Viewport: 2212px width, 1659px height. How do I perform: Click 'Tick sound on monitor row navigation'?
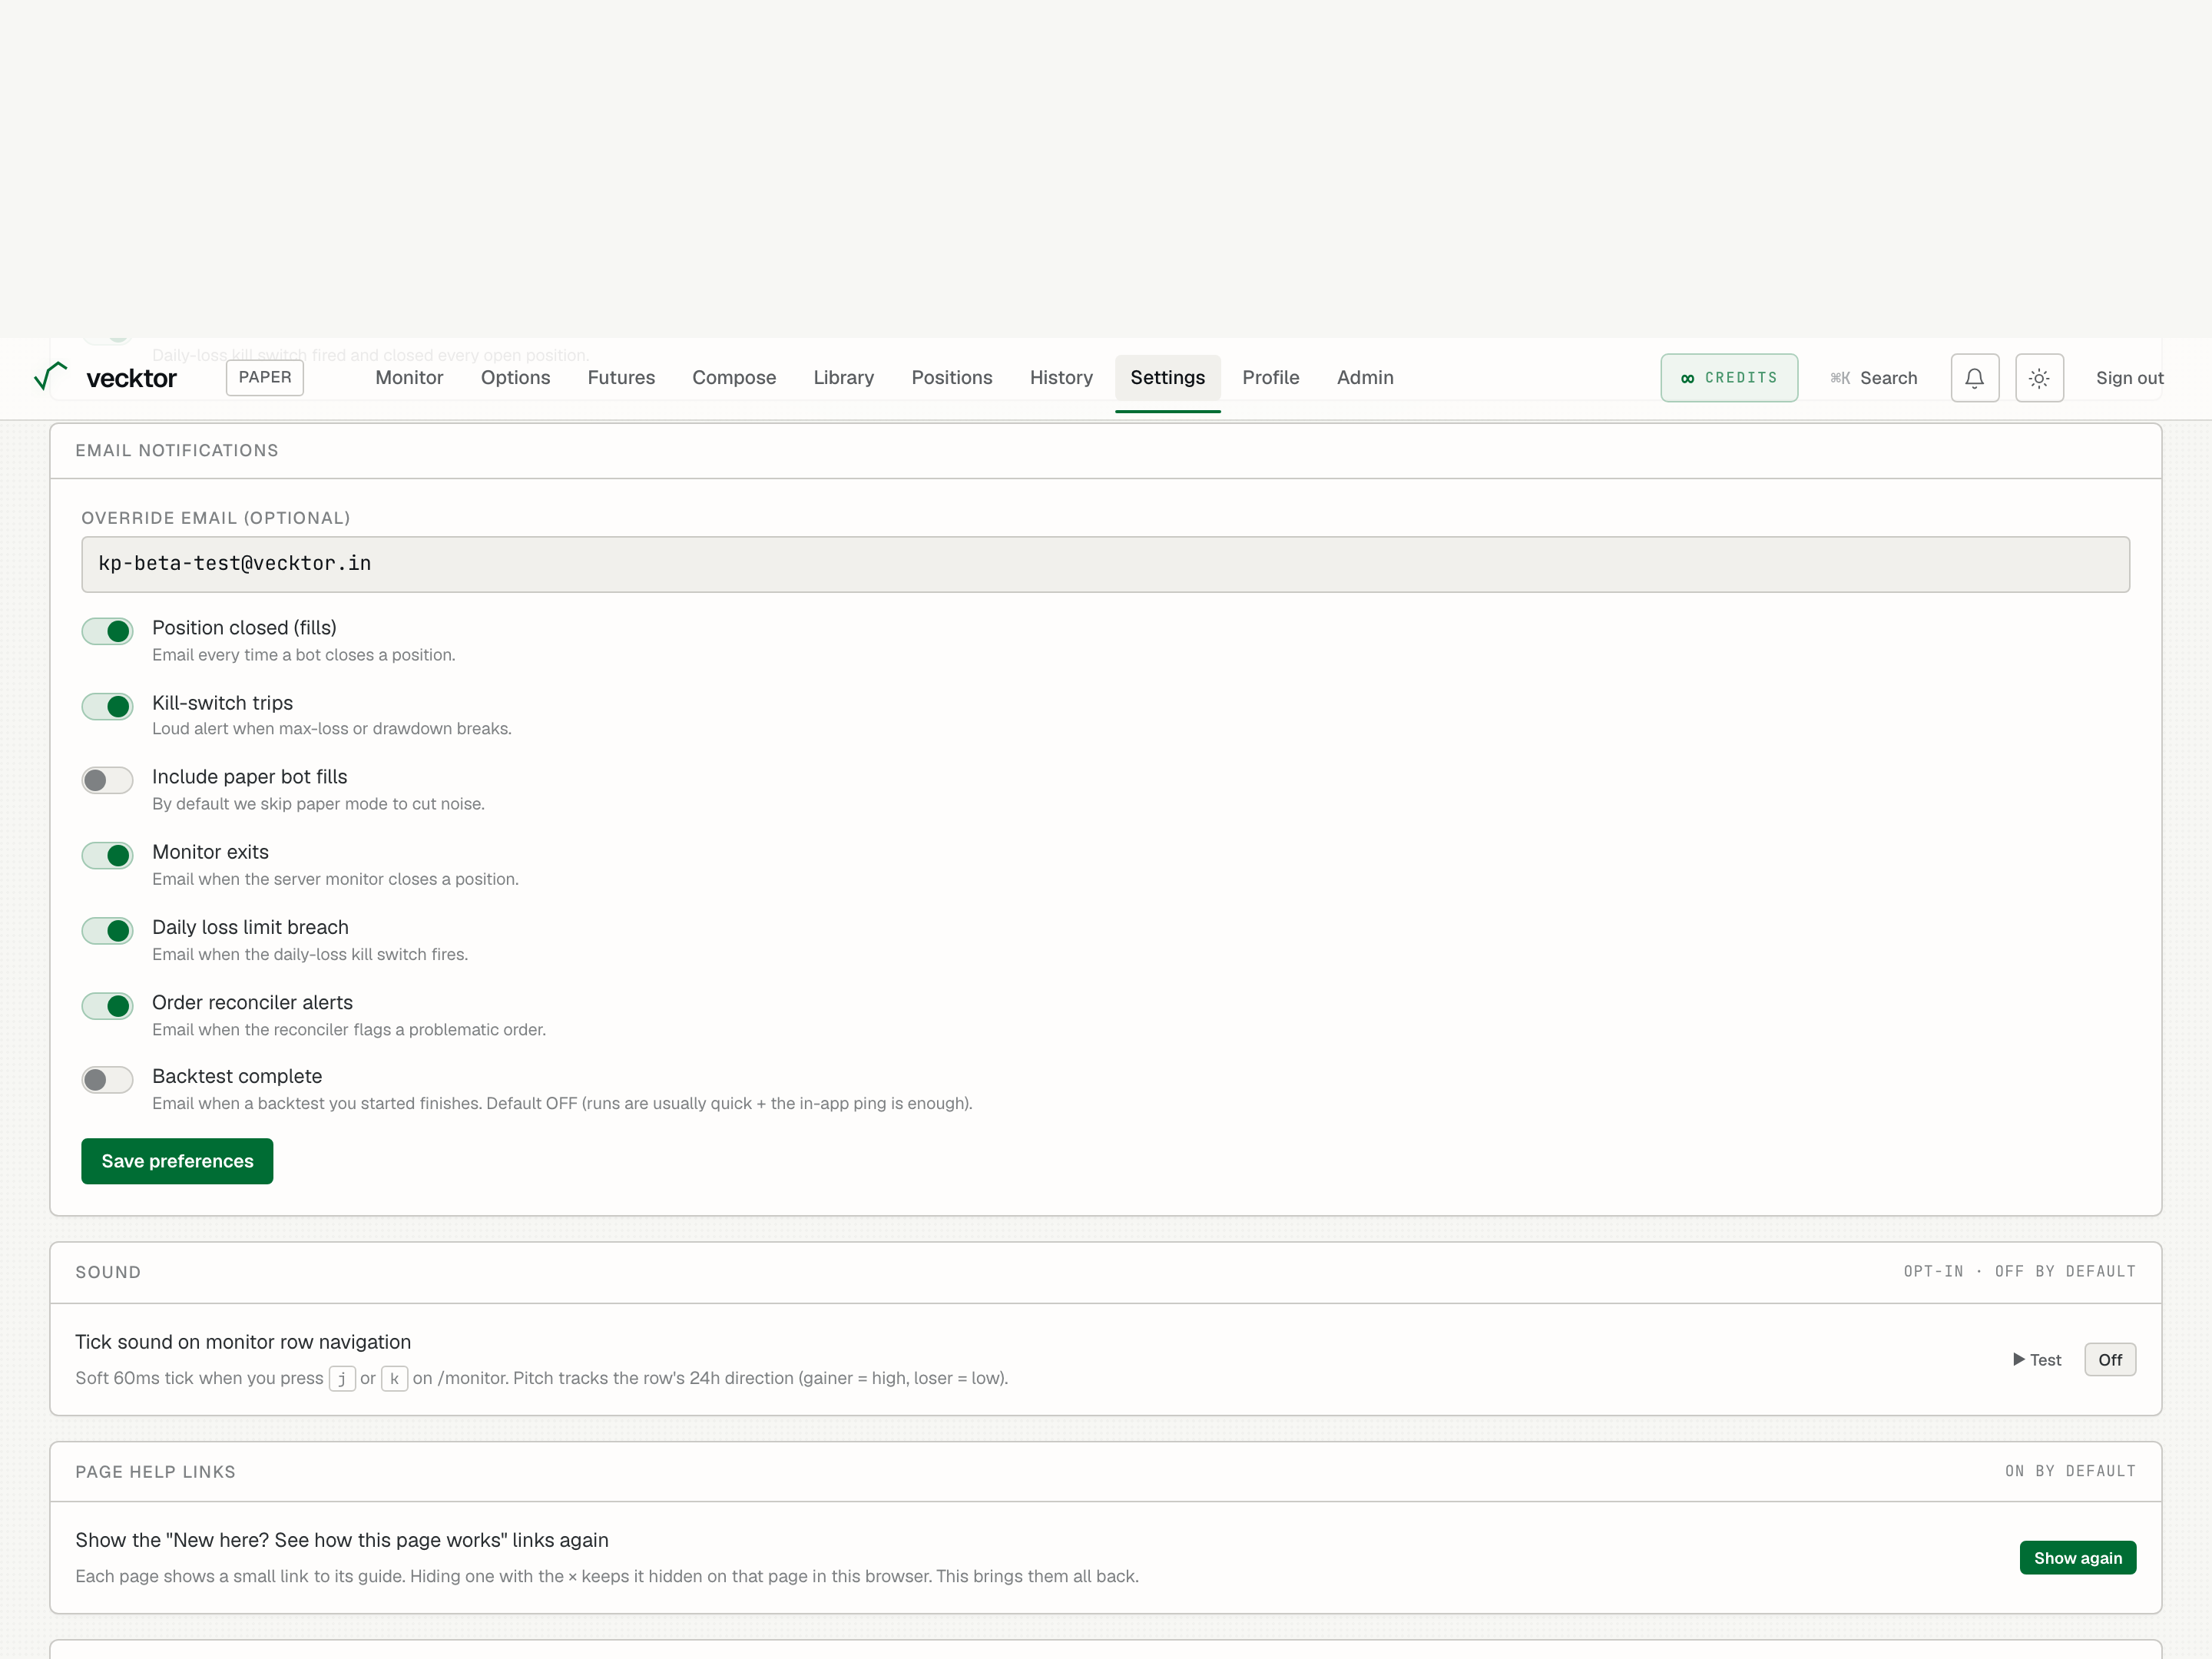[x=243, y=1342]
